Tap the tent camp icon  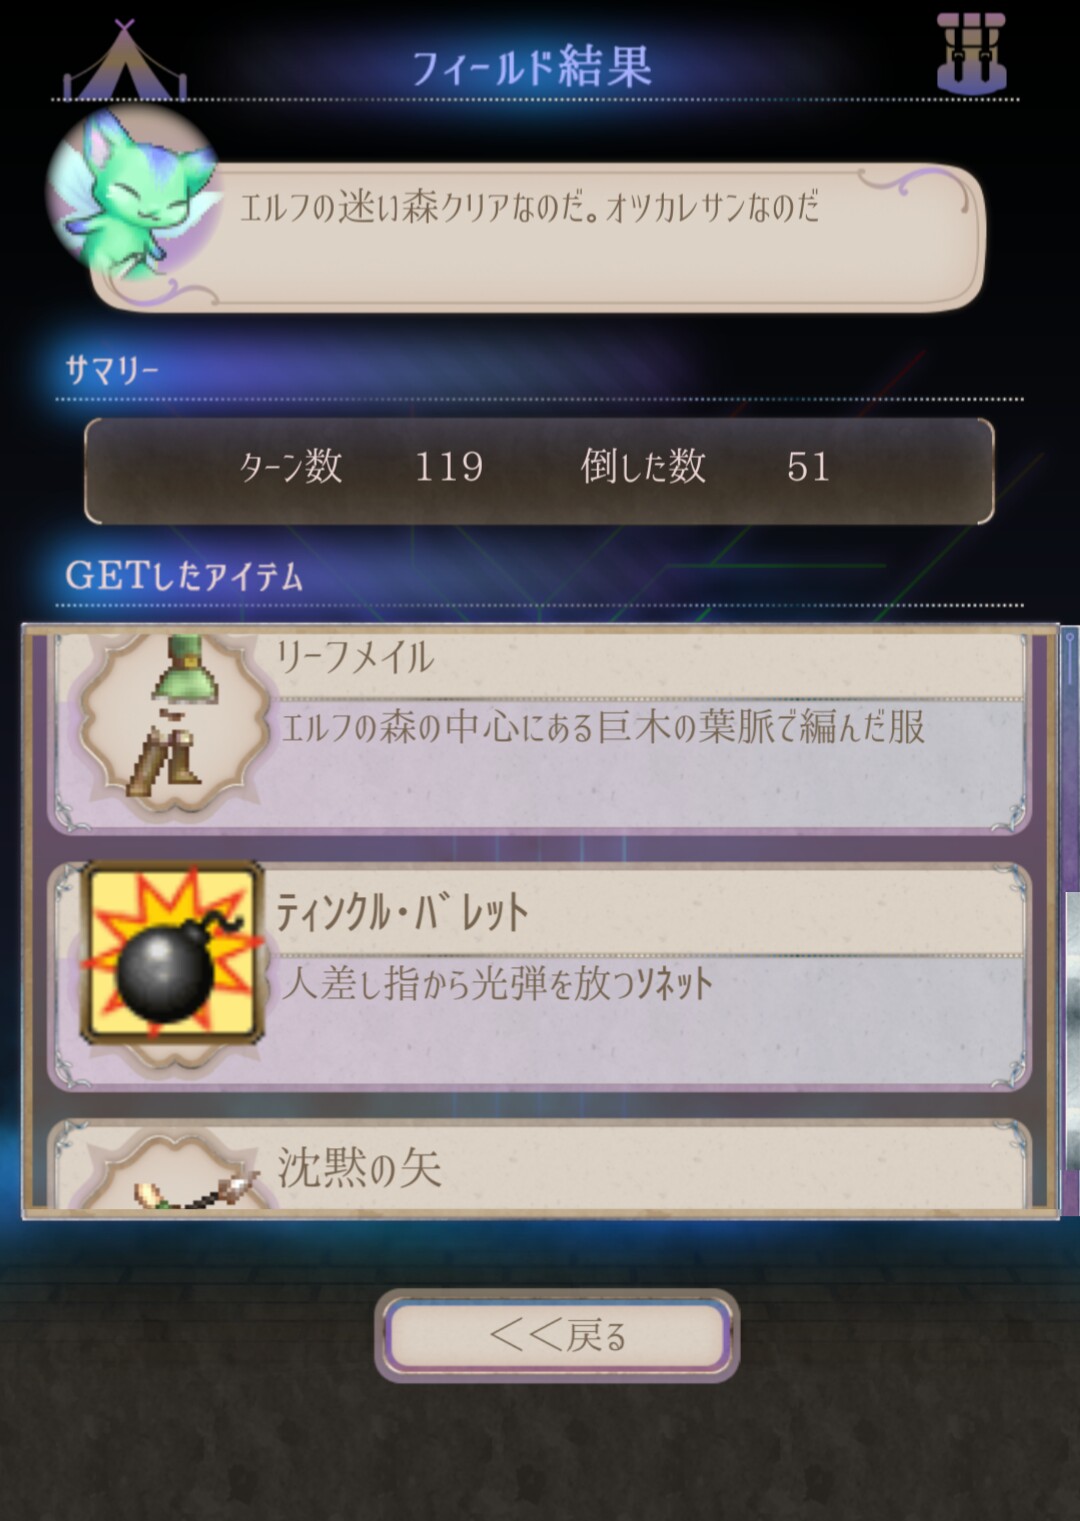coord(124,60)
